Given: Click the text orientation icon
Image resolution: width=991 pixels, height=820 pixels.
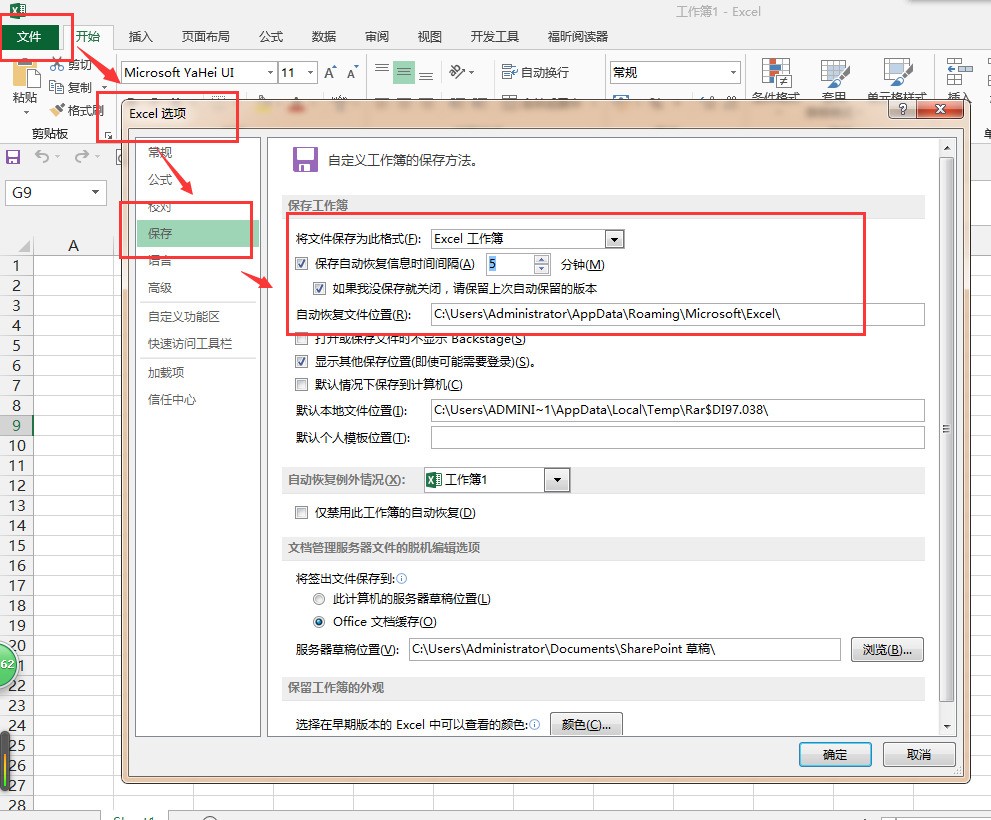Looking at the screenshot, I should click(457, 72).
